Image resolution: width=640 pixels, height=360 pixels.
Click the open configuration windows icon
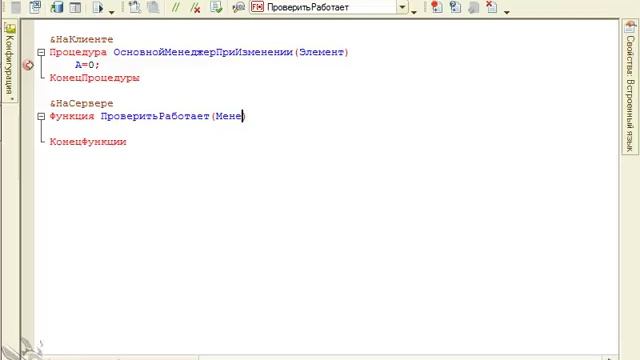35,7
